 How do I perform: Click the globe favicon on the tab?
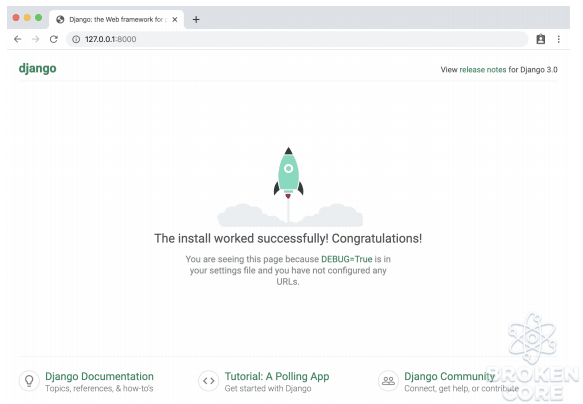click(x=60, y=19)
